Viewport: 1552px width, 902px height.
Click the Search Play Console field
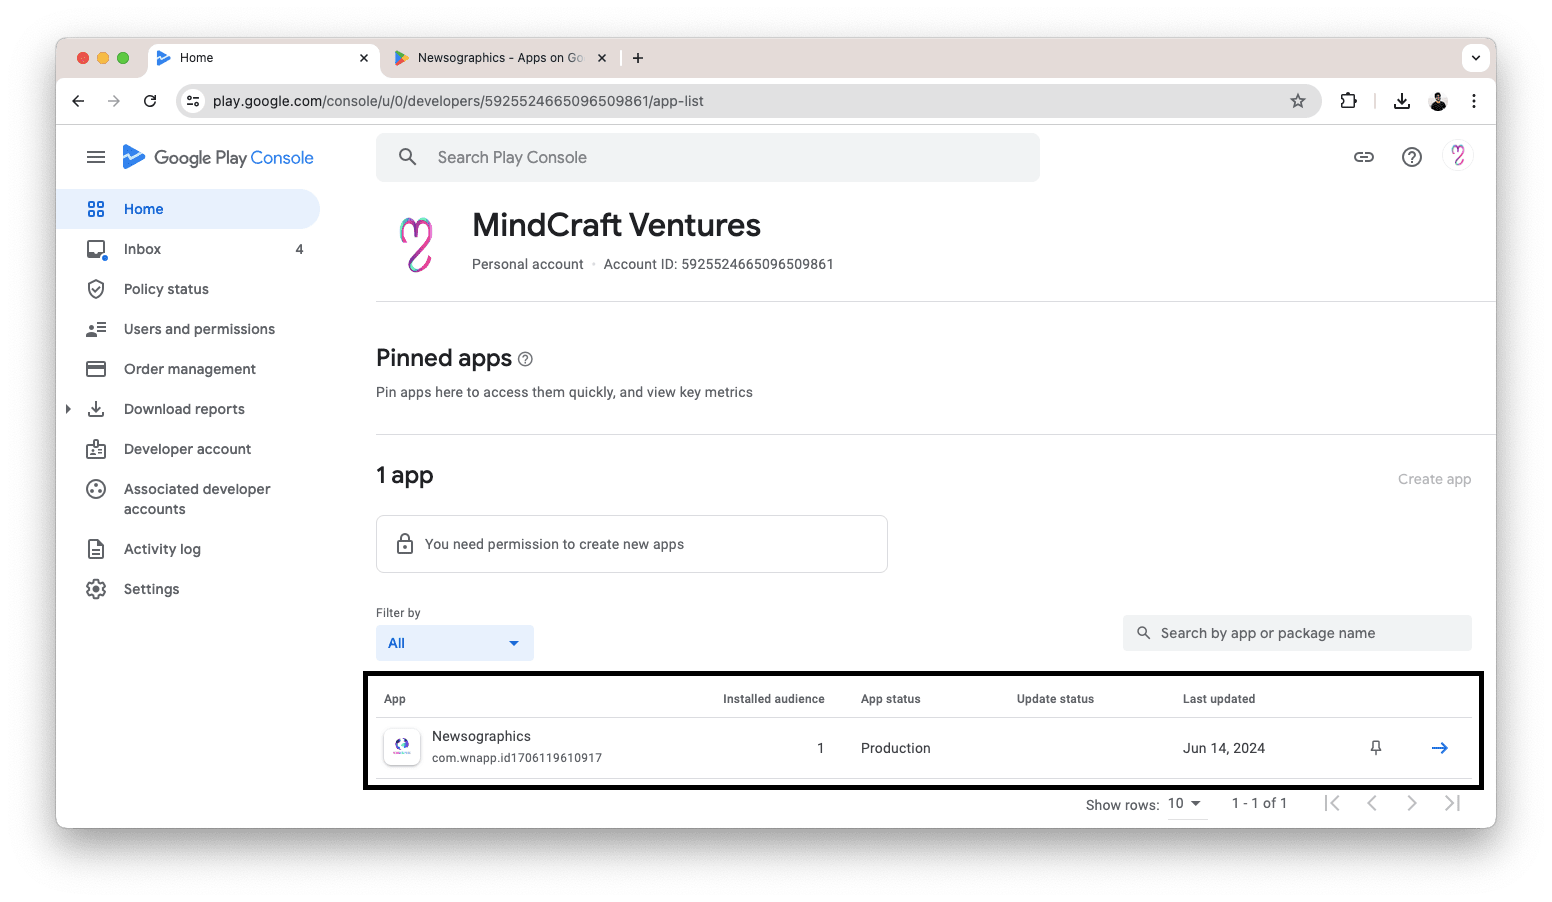tap(707, 157)
